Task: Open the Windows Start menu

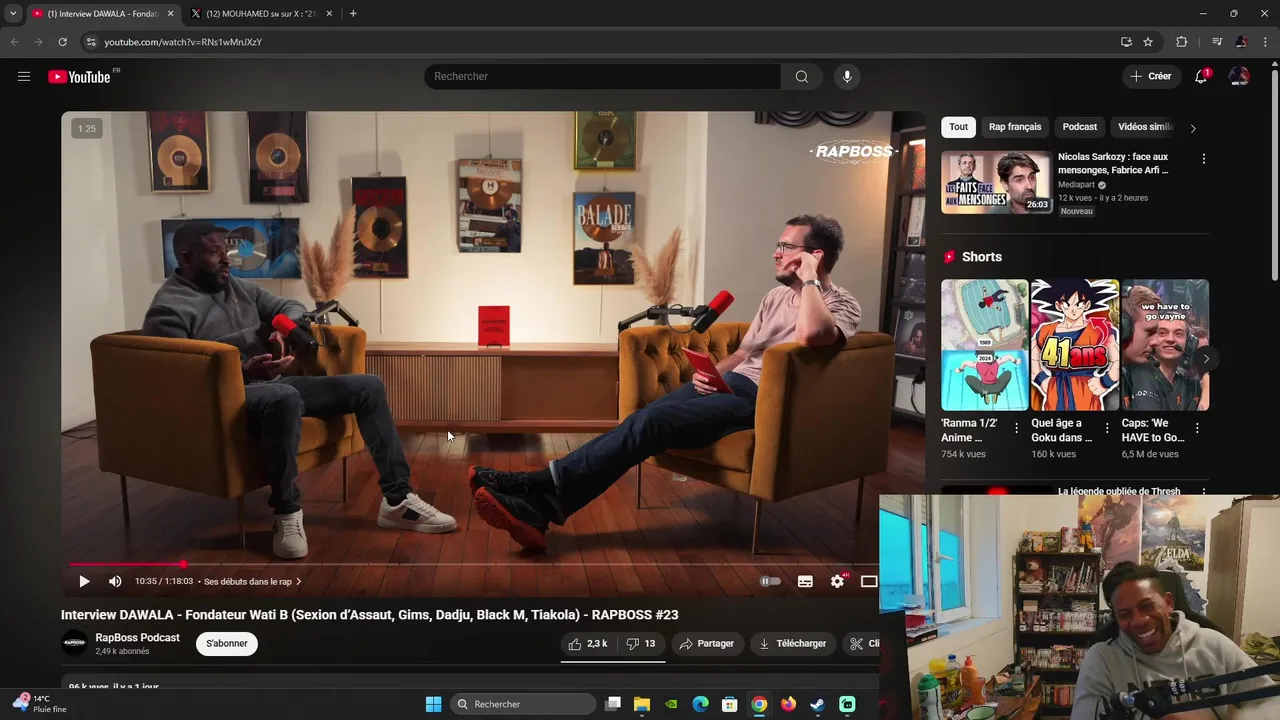Action: (433, 704)
